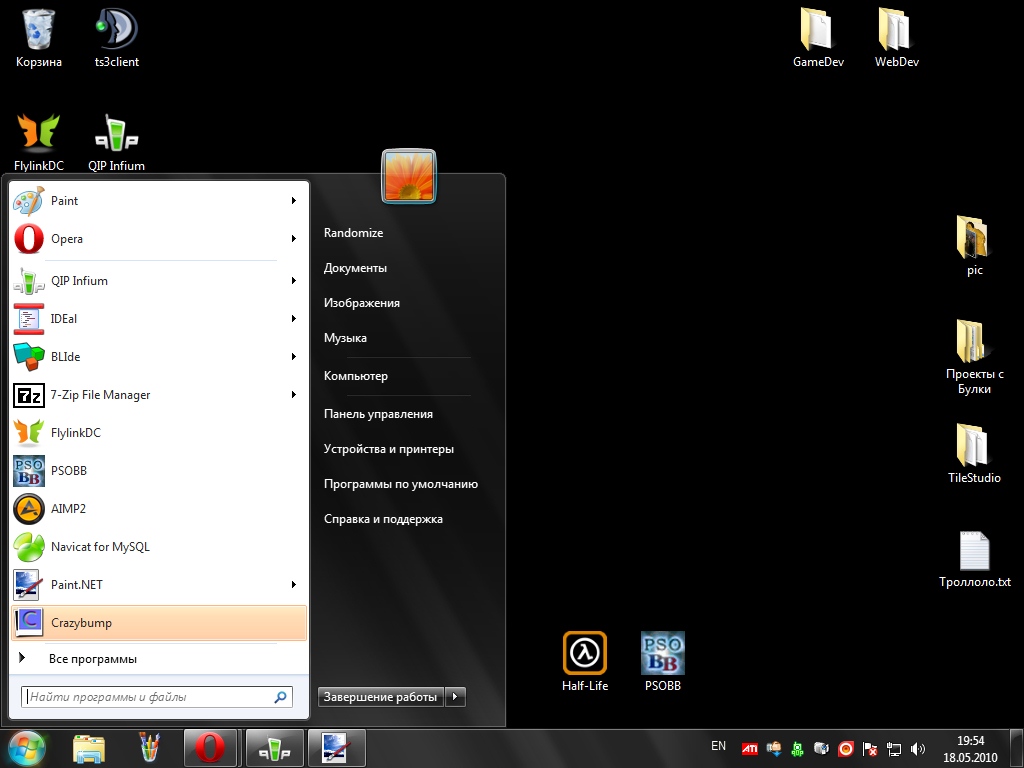Viewport: 1024px width, 768px height.
Task: Expand Все программы list
Action: click(92, 659)
